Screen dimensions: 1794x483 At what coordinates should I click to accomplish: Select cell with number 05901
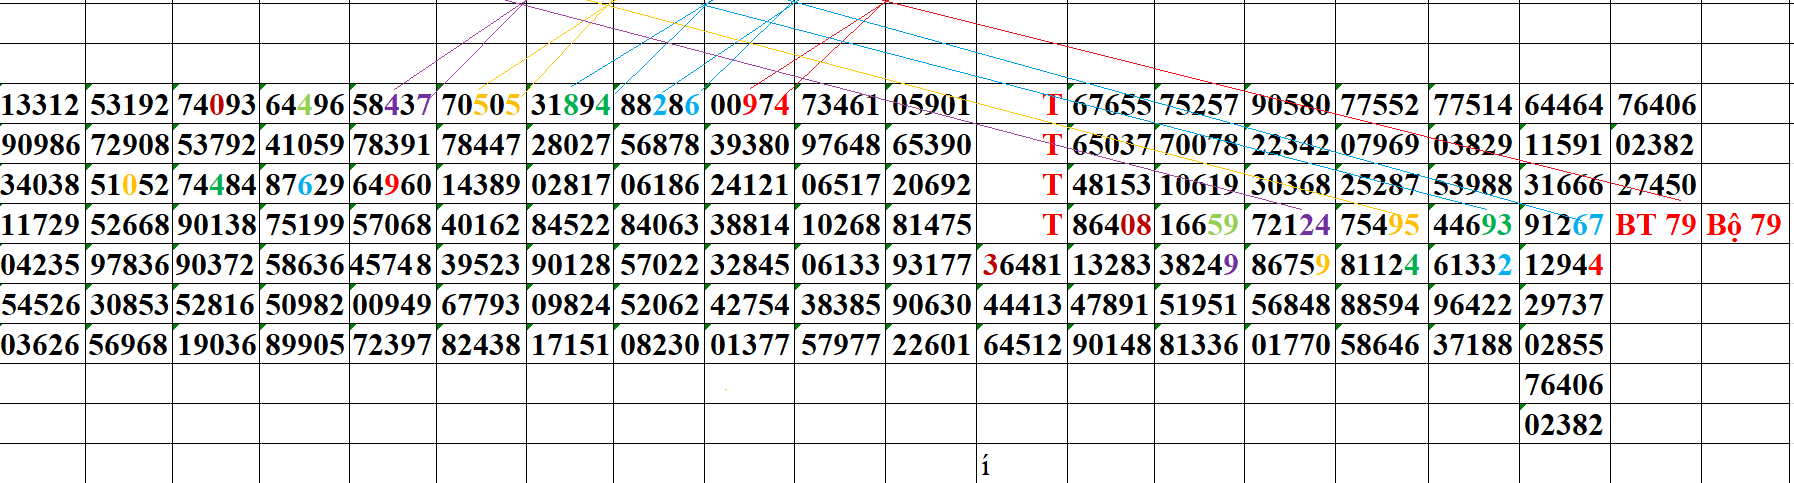pos(930,105)
